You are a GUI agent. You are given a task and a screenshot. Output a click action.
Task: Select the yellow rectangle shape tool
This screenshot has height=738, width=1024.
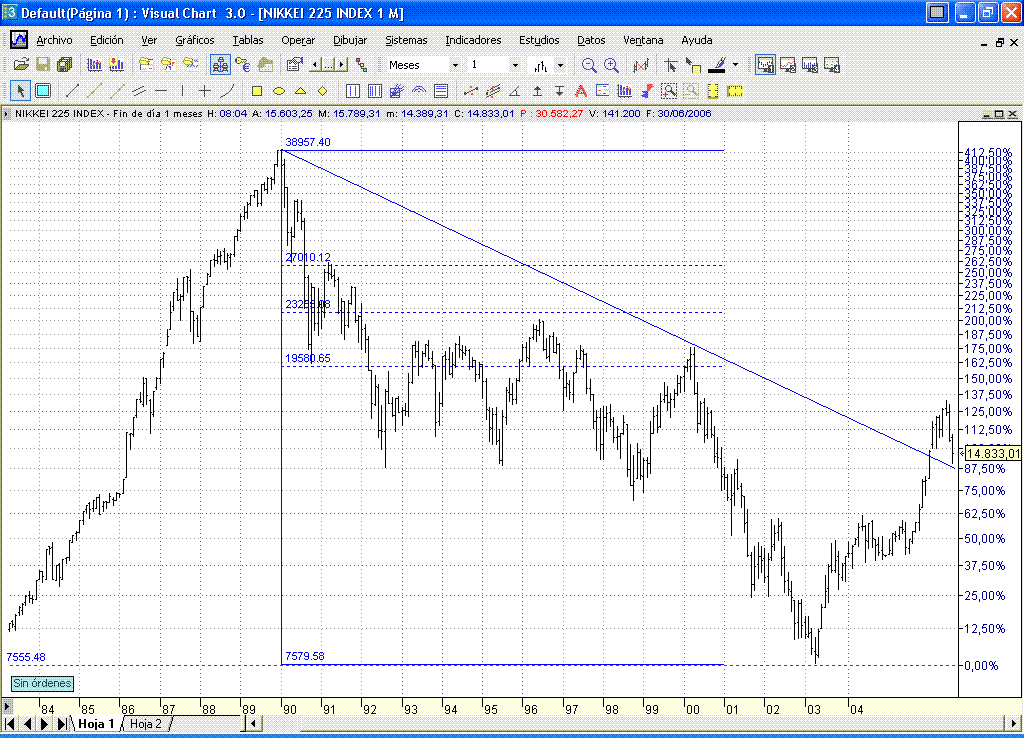pyautogui.click(x=257, y=91)
